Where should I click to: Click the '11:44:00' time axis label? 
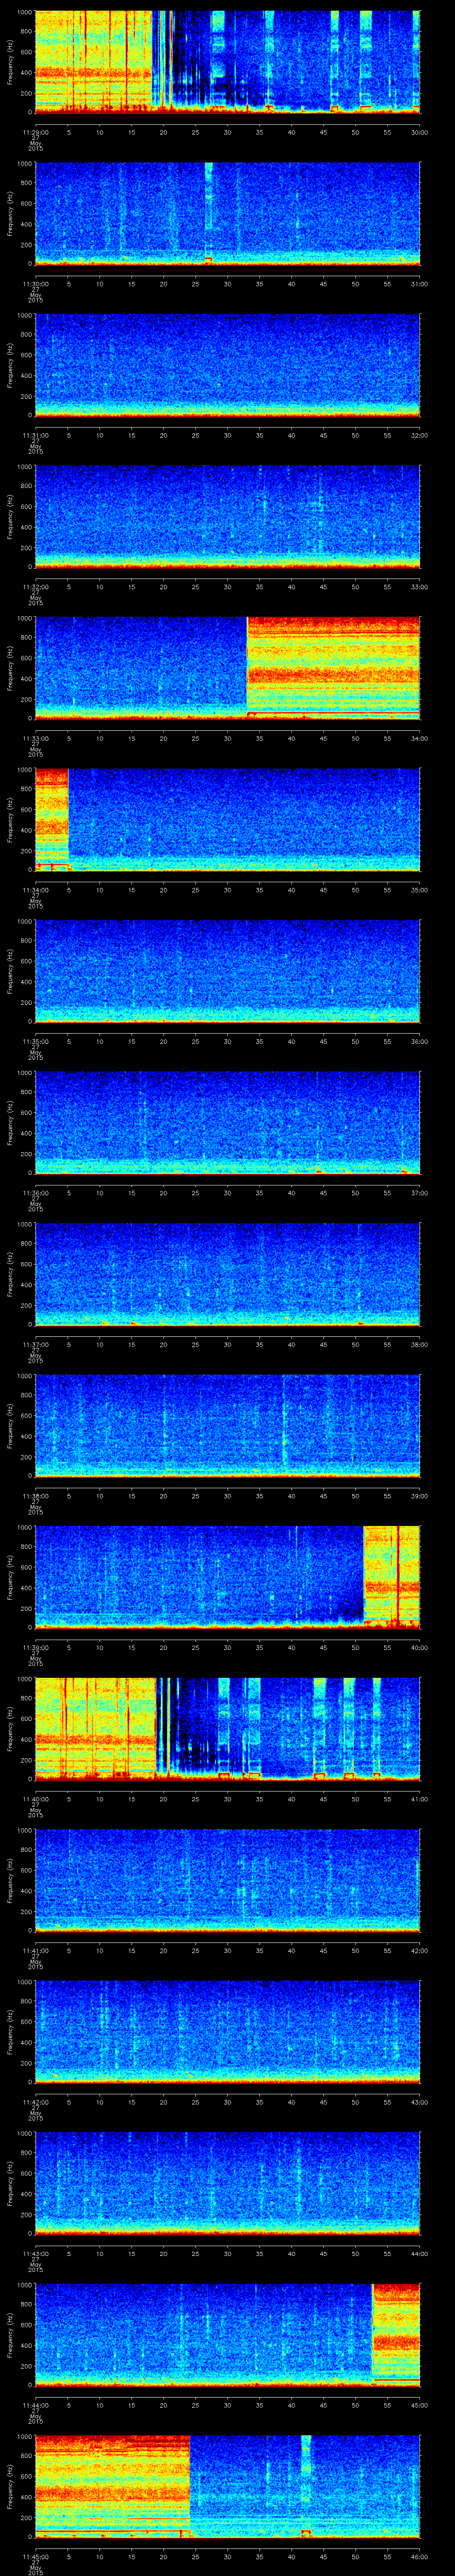pos(35,2405)
